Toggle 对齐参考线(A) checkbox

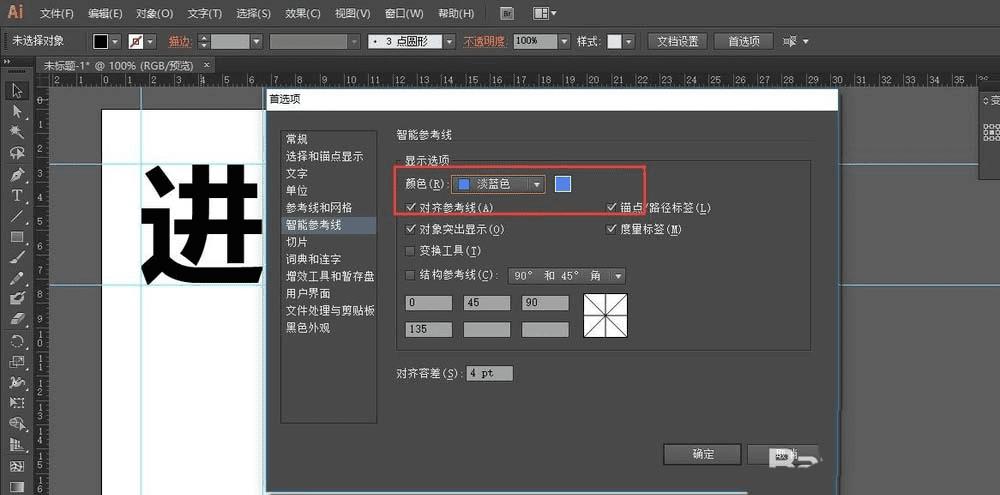410,207
